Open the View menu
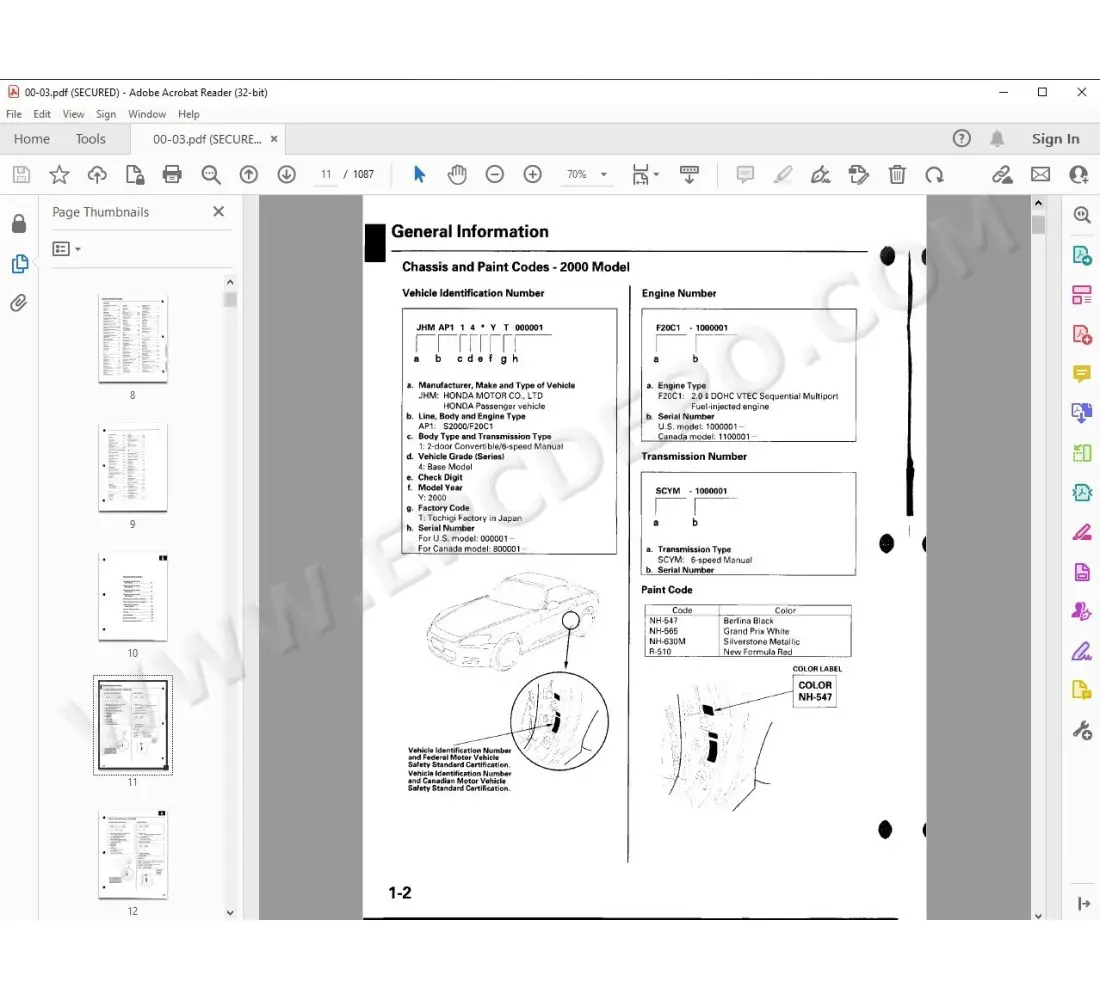Viewport: 1100px width, 1000px height. pyautogui.click(x=73, y=114)
